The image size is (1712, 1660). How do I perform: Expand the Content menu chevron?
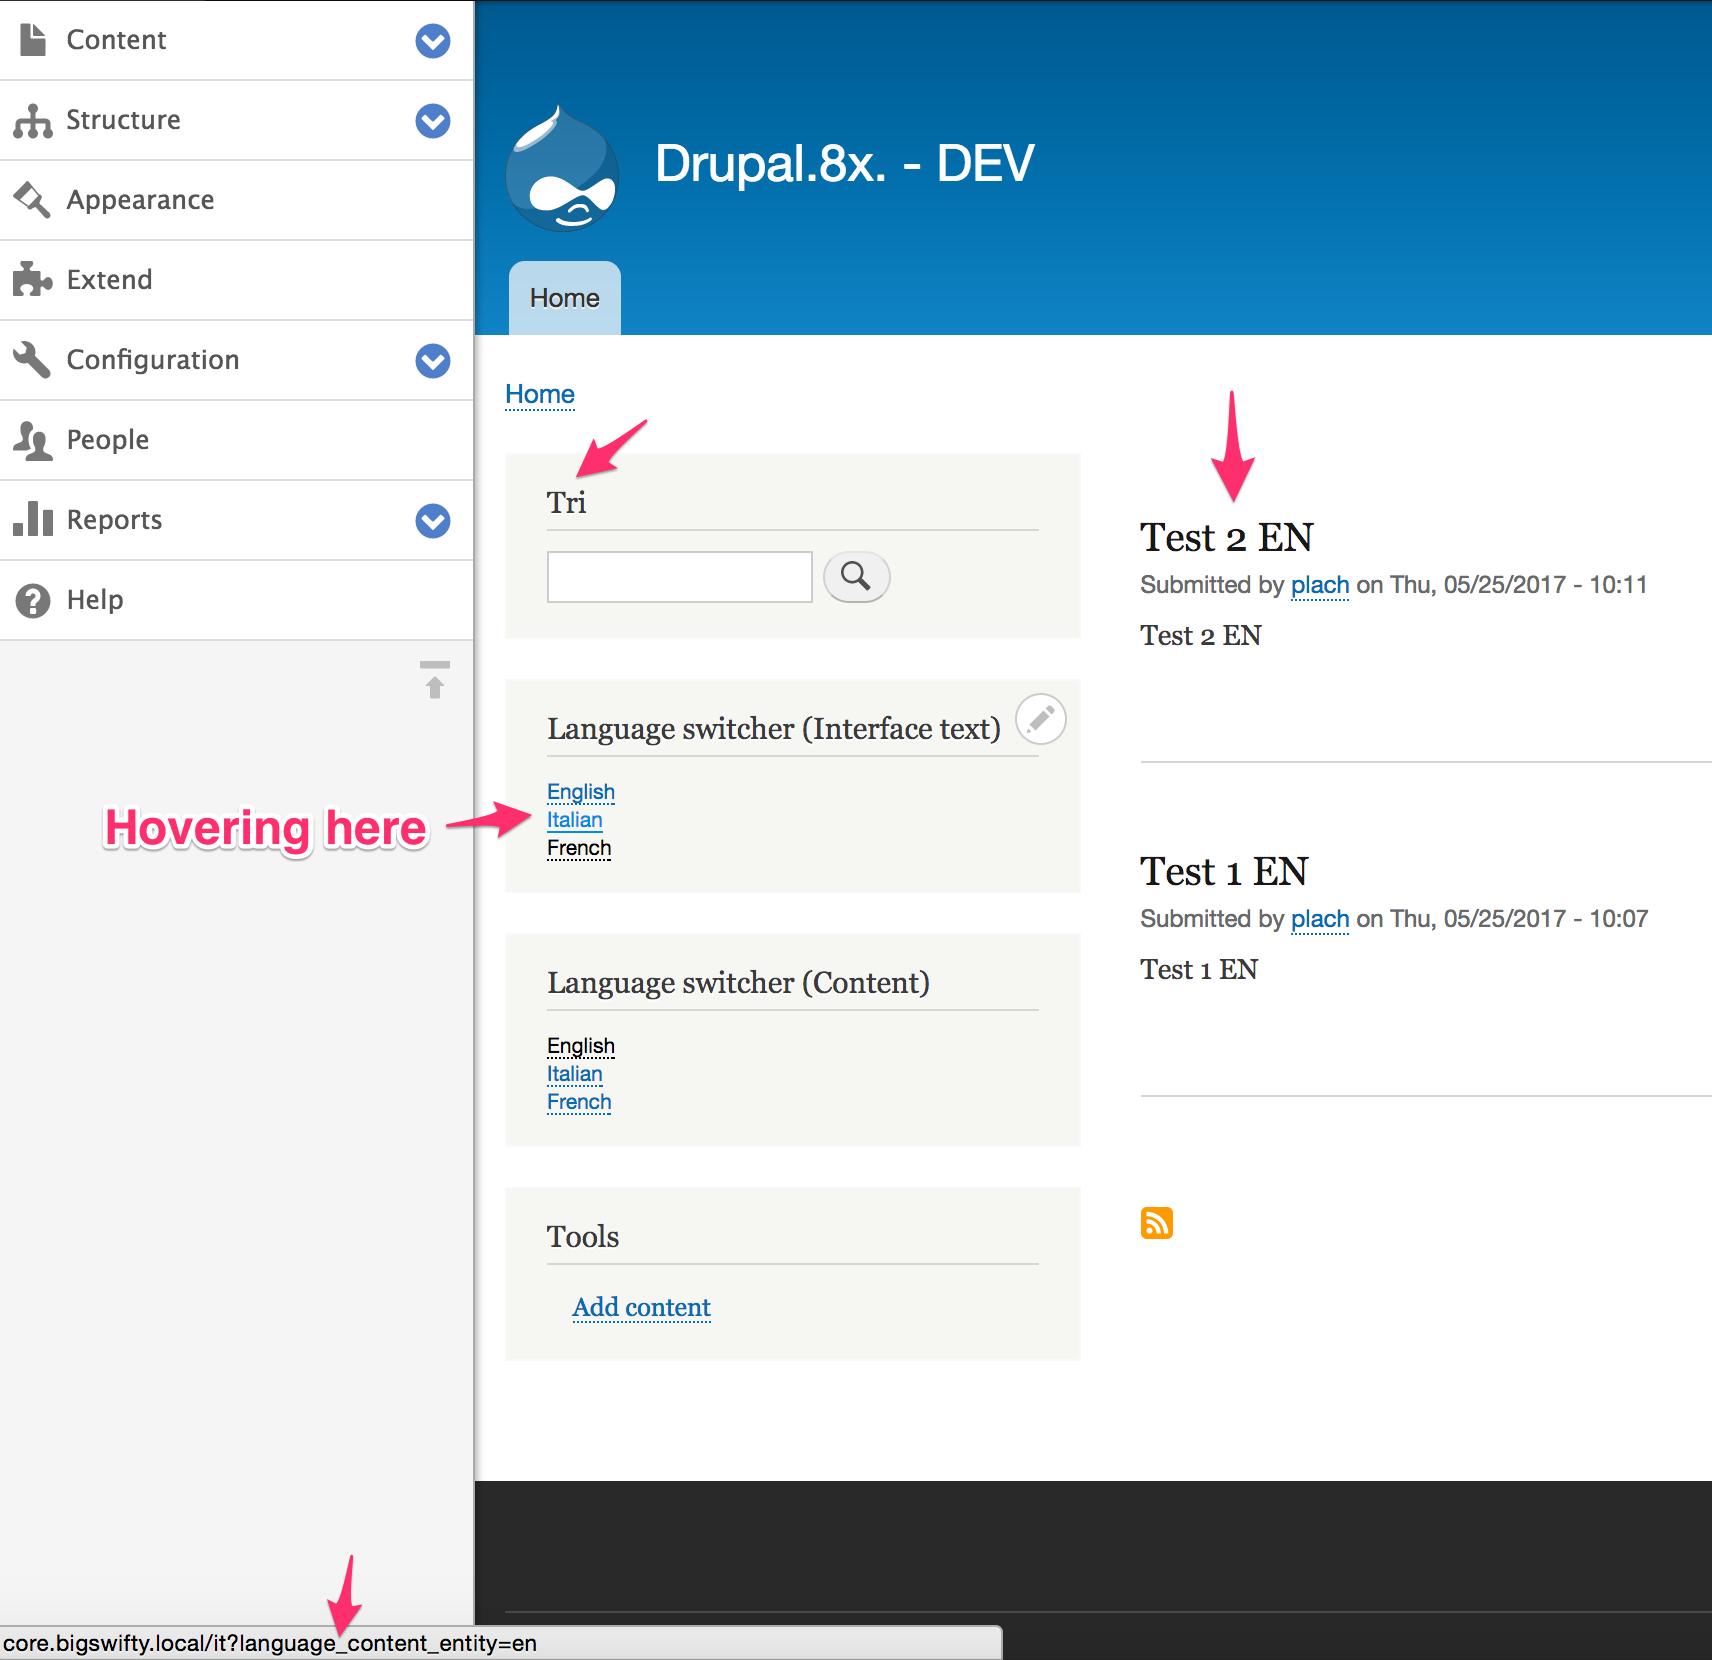pyautogui.click(x=432, y=41)
